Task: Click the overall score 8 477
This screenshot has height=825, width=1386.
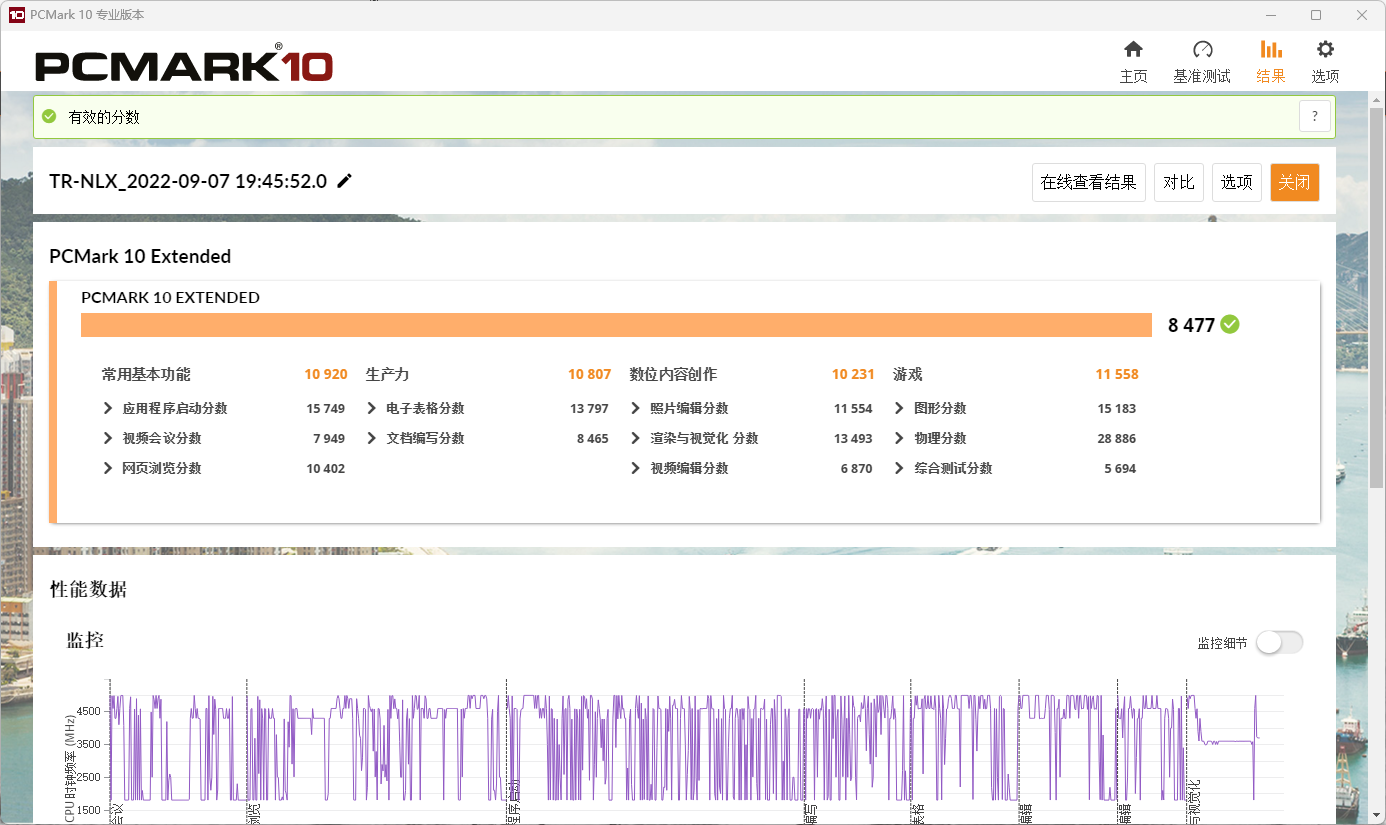Action: [x=1191, y=325]
